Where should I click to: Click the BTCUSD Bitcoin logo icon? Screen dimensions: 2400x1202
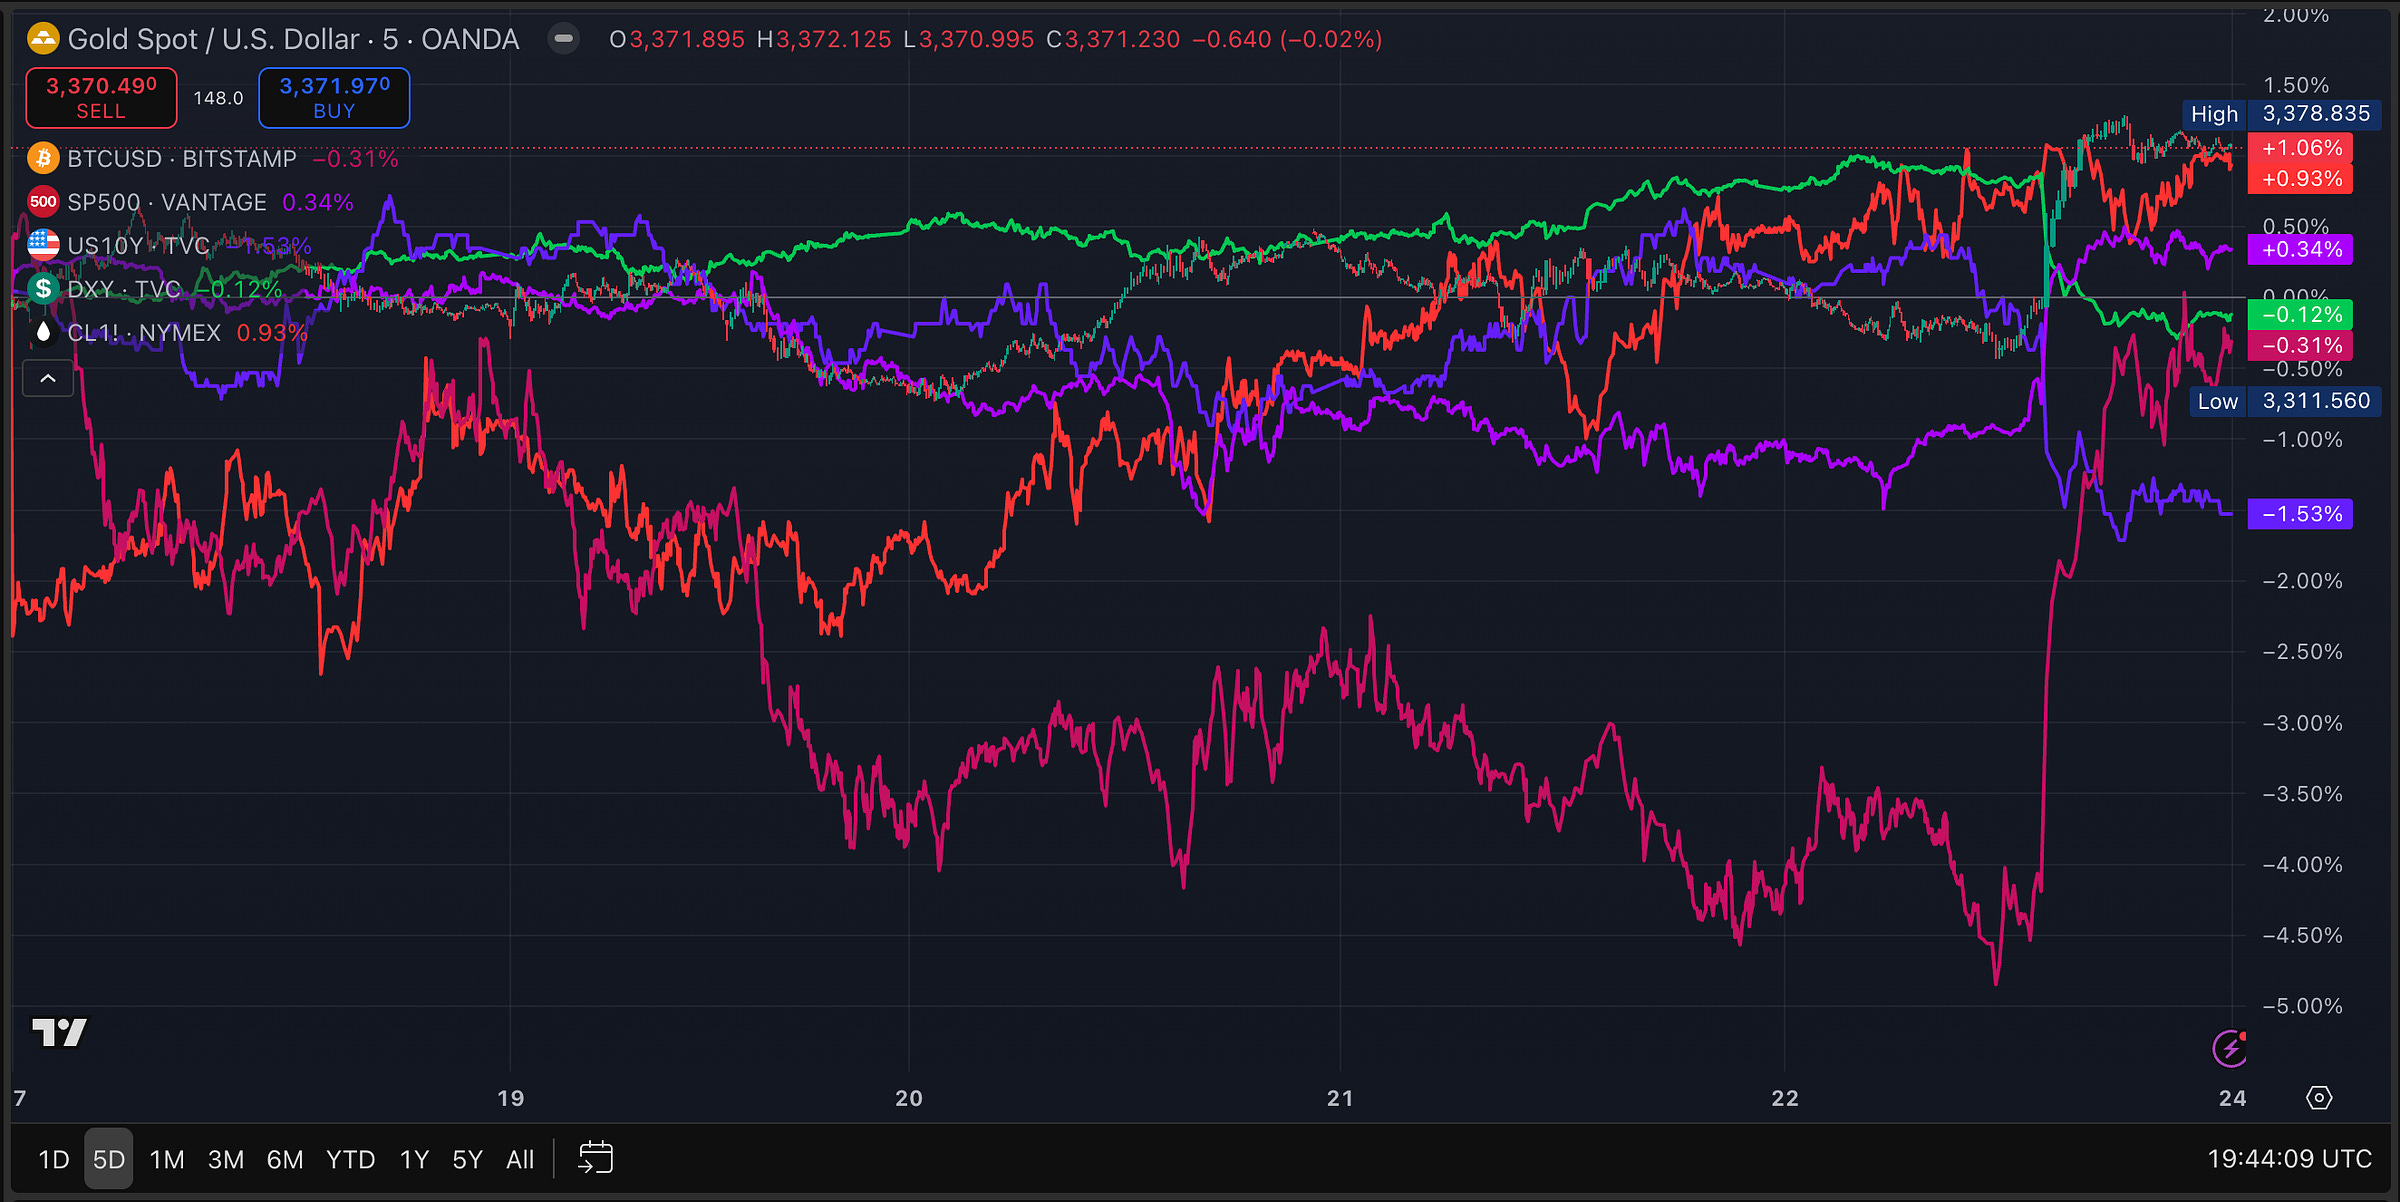43,158
